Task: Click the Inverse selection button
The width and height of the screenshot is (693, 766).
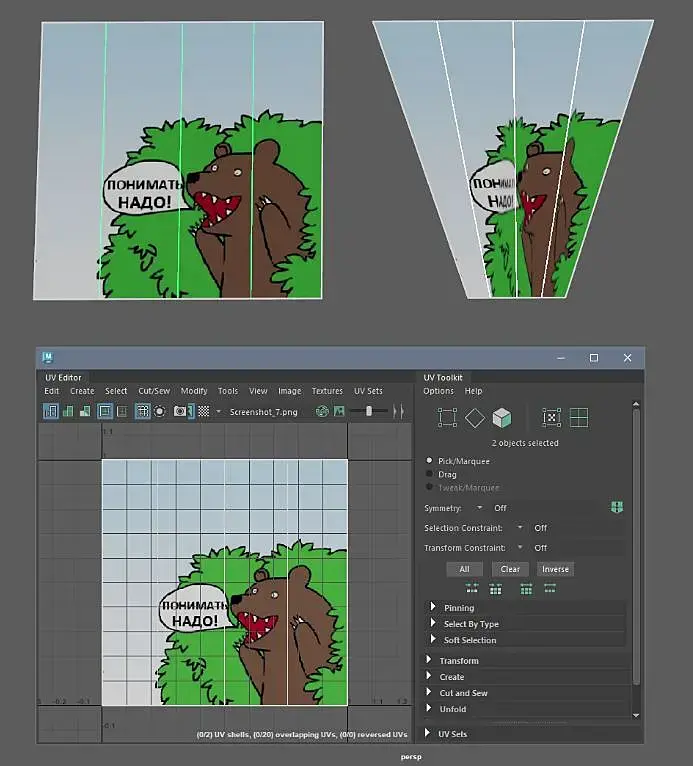Action: pyautogui.click(x=555, y=569)
